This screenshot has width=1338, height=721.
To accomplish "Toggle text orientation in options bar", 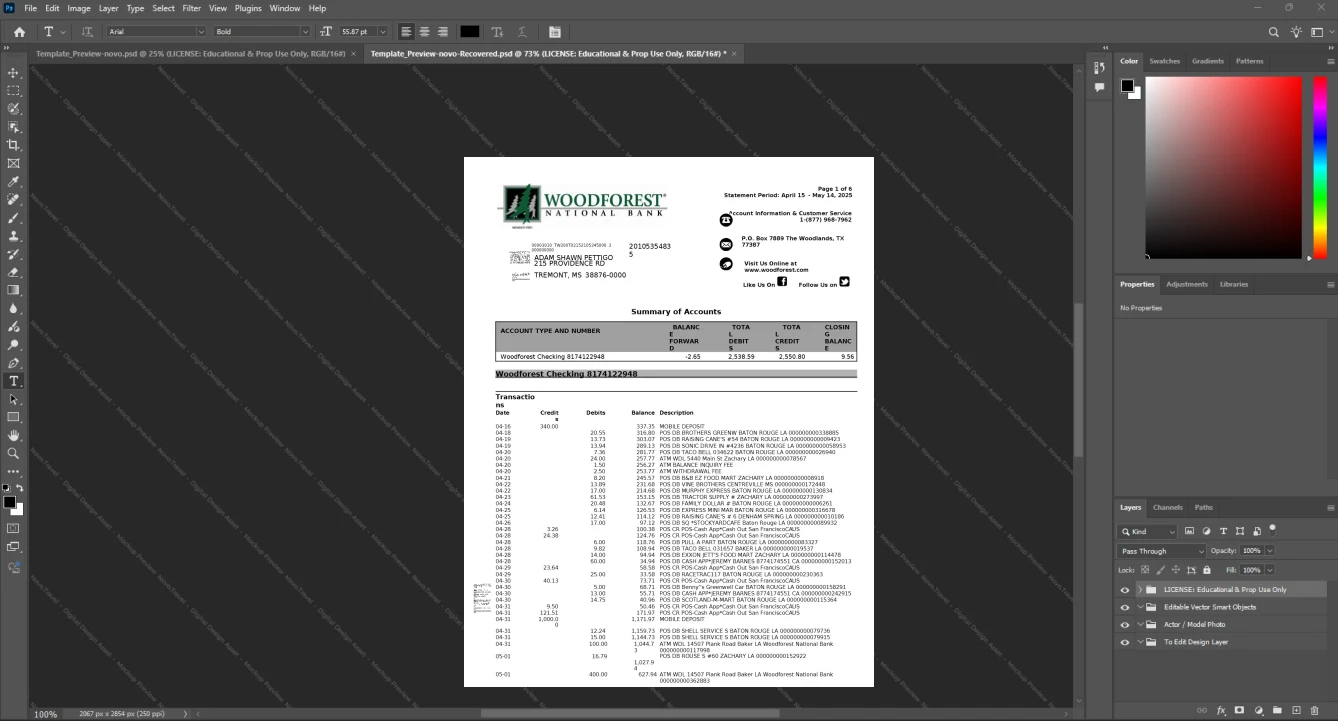I will click(87, 32).
